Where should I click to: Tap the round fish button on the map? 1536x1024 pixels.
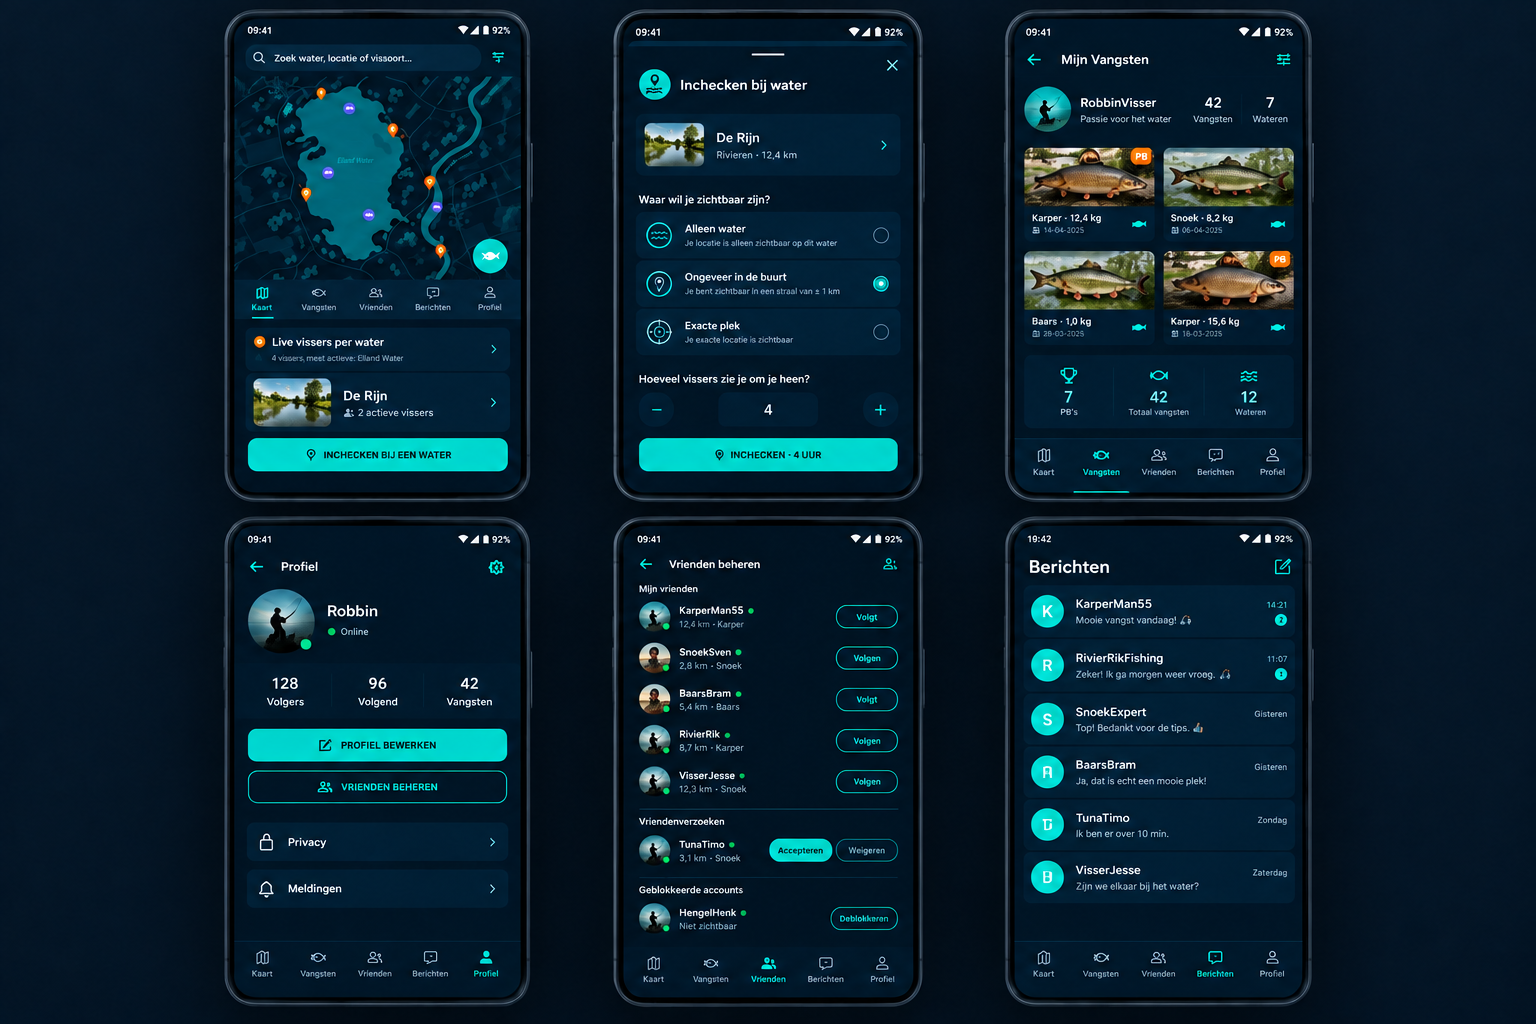(490, 257)
